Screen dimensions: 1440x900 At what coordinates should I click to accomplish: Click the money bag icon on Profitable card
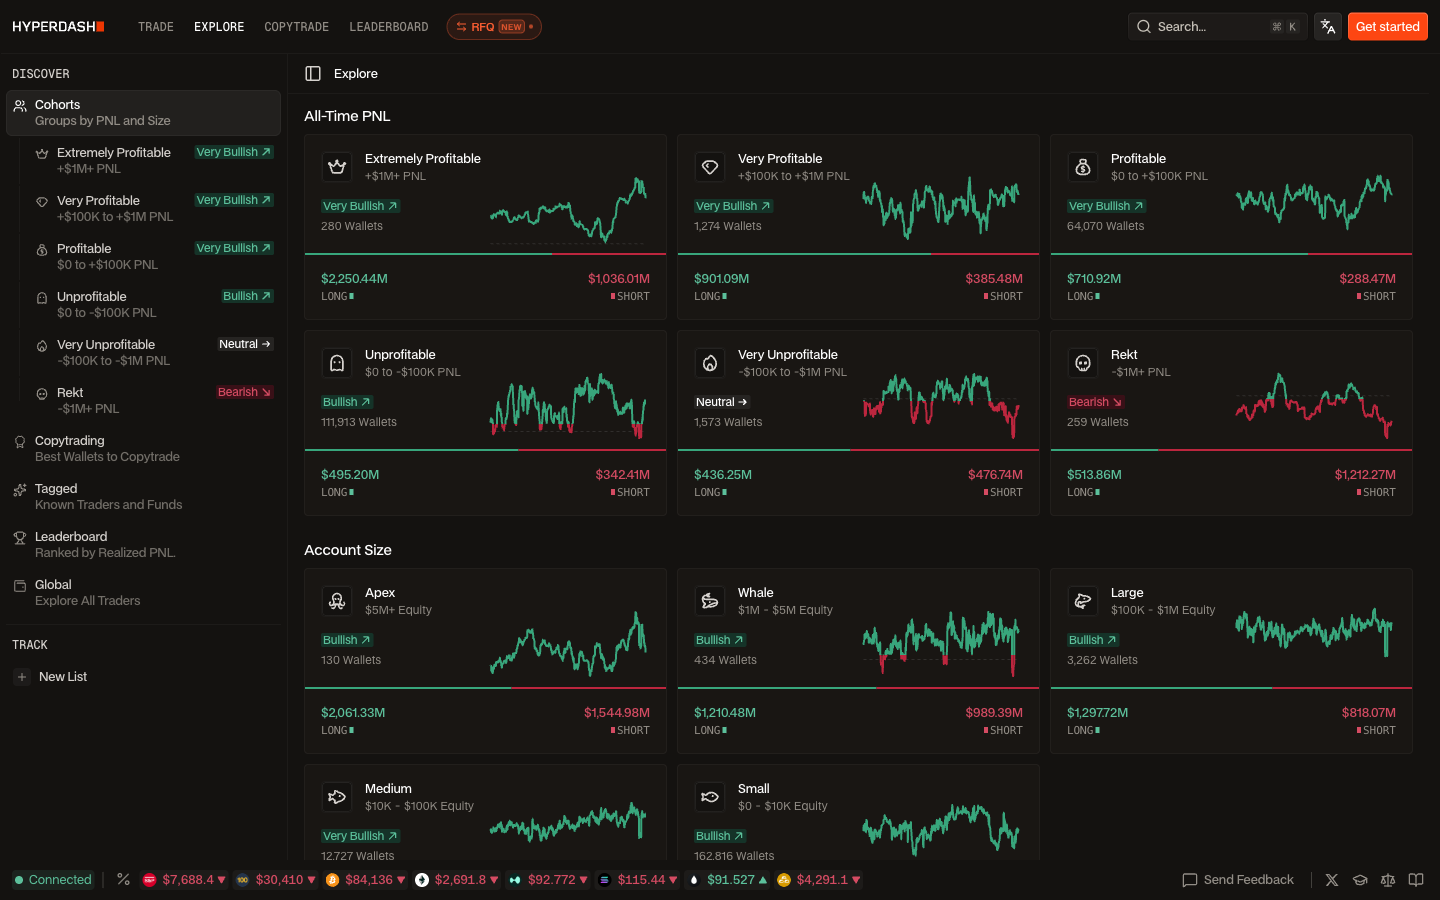tap(1083, 168)
